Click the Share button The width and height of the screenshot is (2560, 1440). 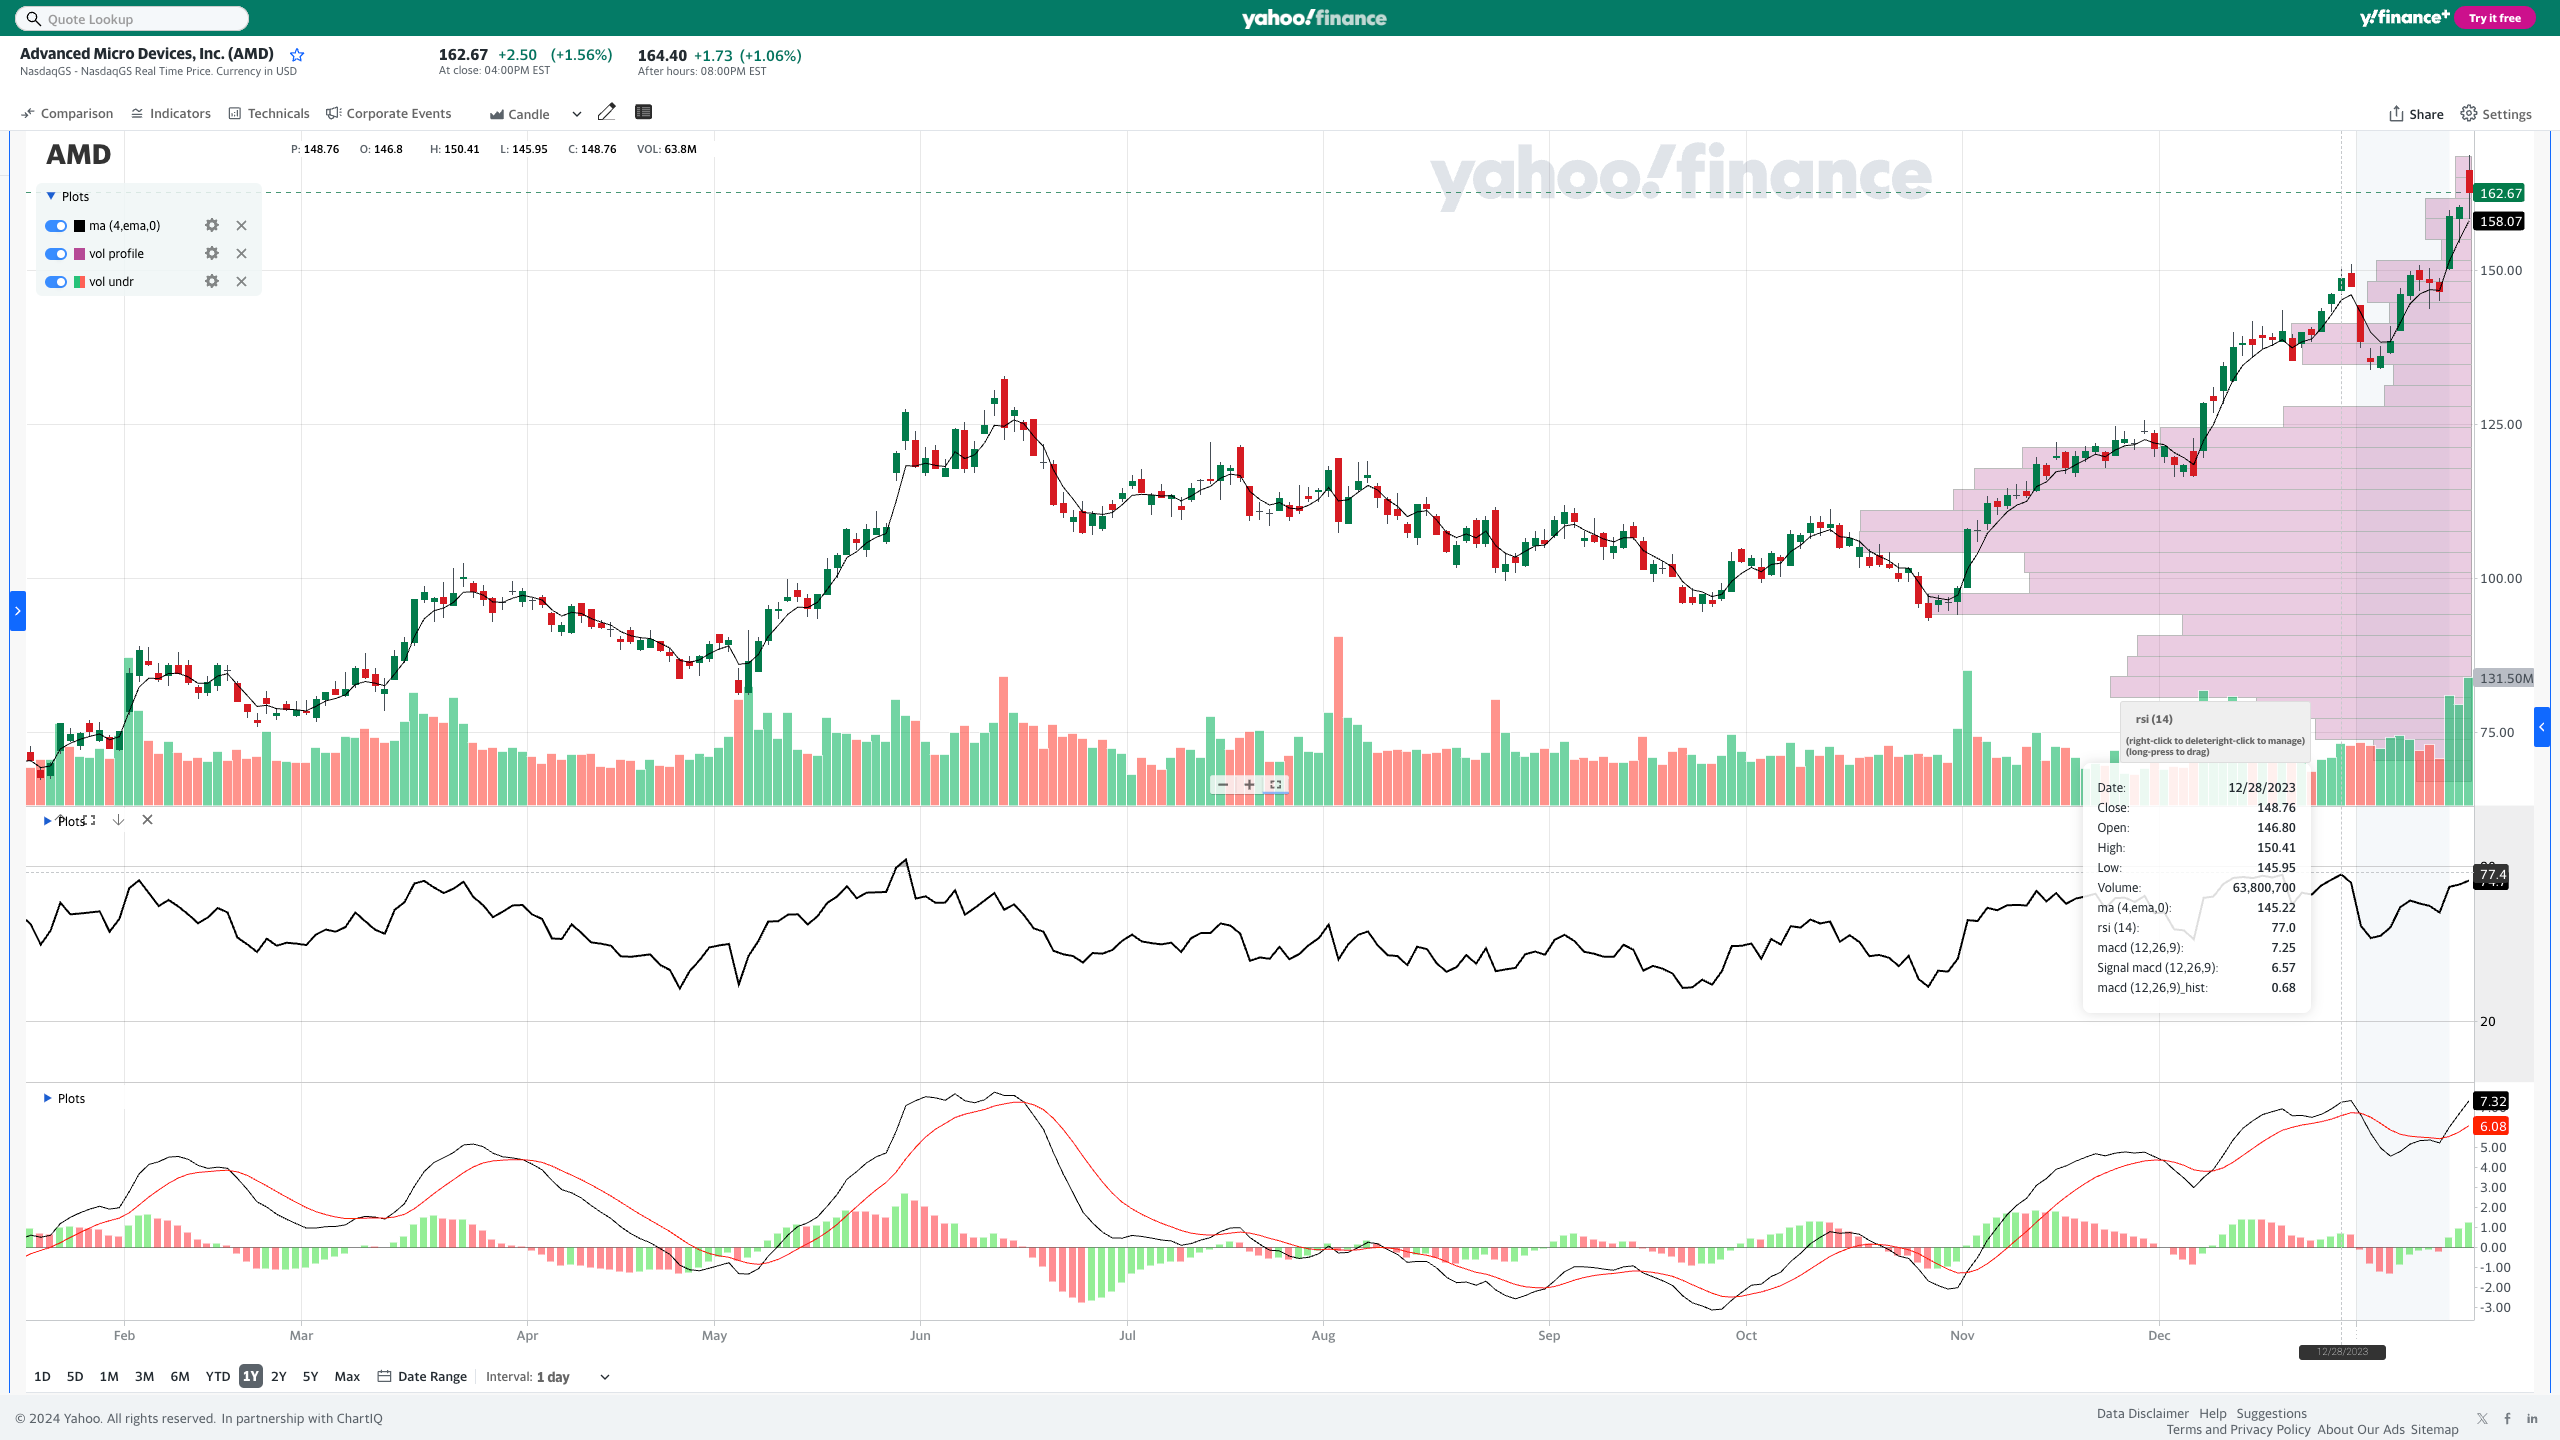[2416, 114]
